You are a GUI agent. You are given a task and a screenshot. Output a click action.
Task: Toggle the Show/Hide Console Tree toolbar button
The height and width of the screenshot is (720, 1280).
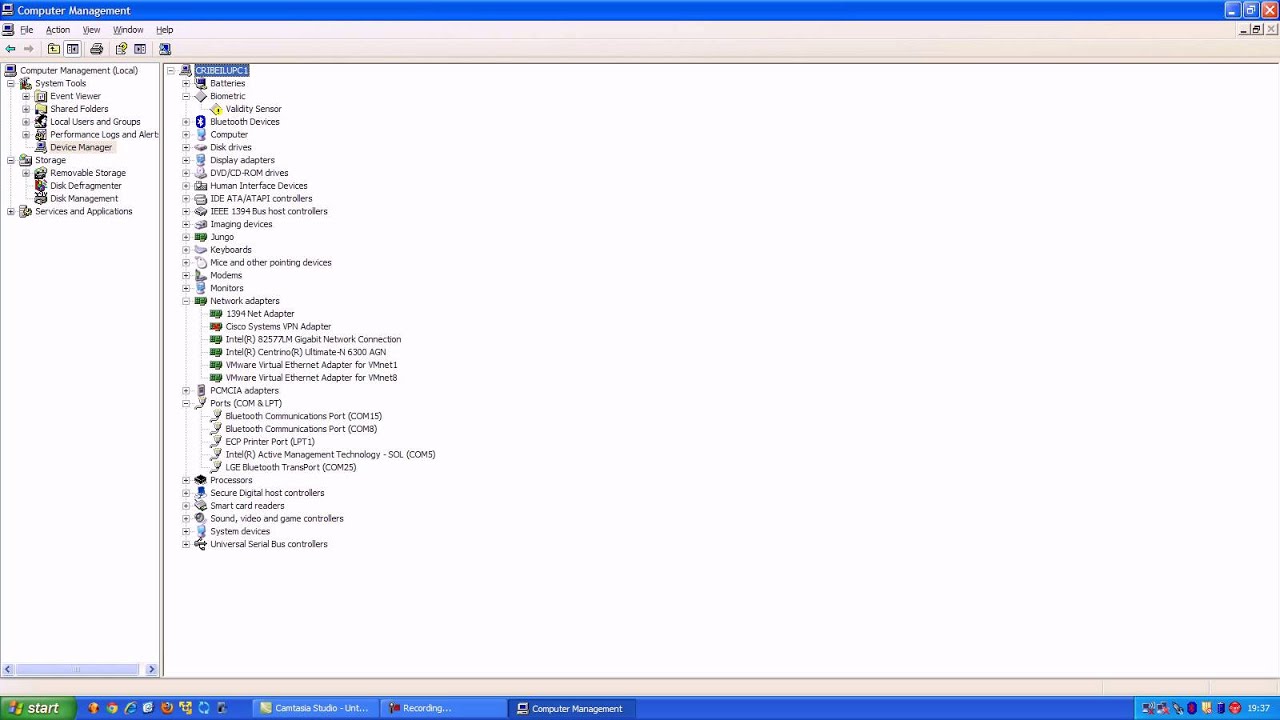(x=72, y=48)
